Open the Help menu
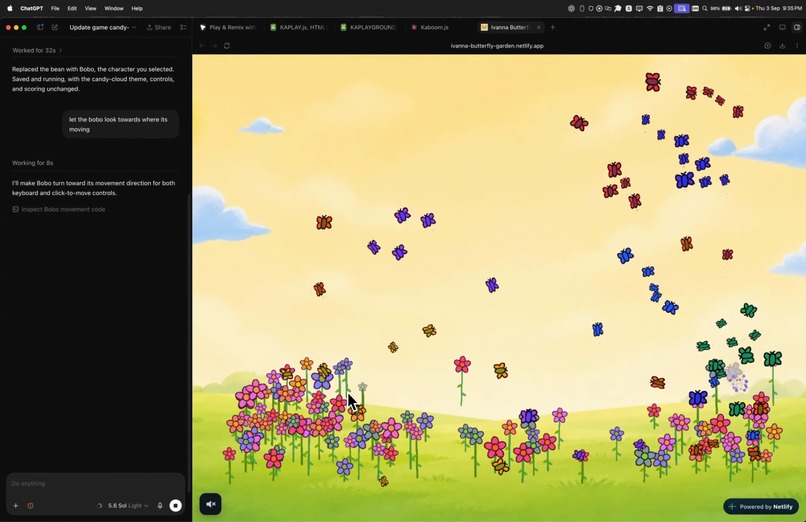Image resolution: width=806 pixels, height=522 pixels. coord(137,8)
